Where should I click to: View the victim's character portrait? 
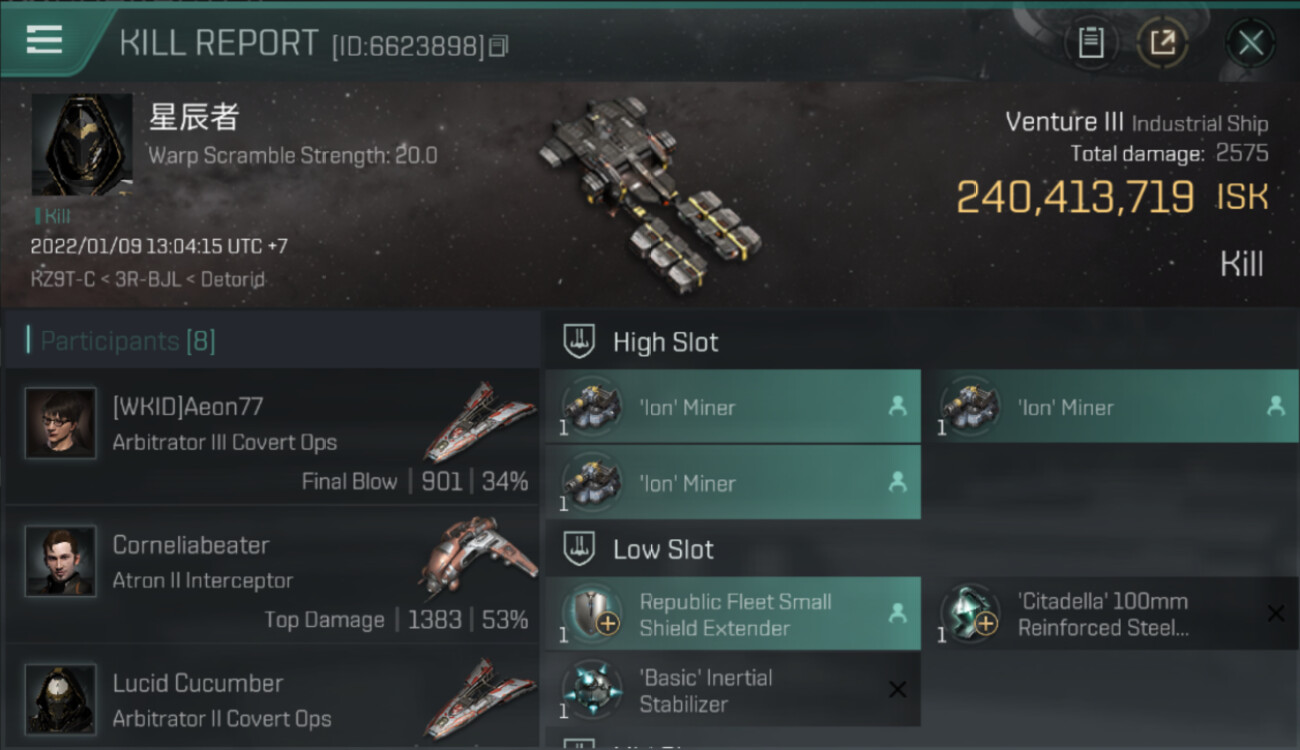[x=82, y=145]
